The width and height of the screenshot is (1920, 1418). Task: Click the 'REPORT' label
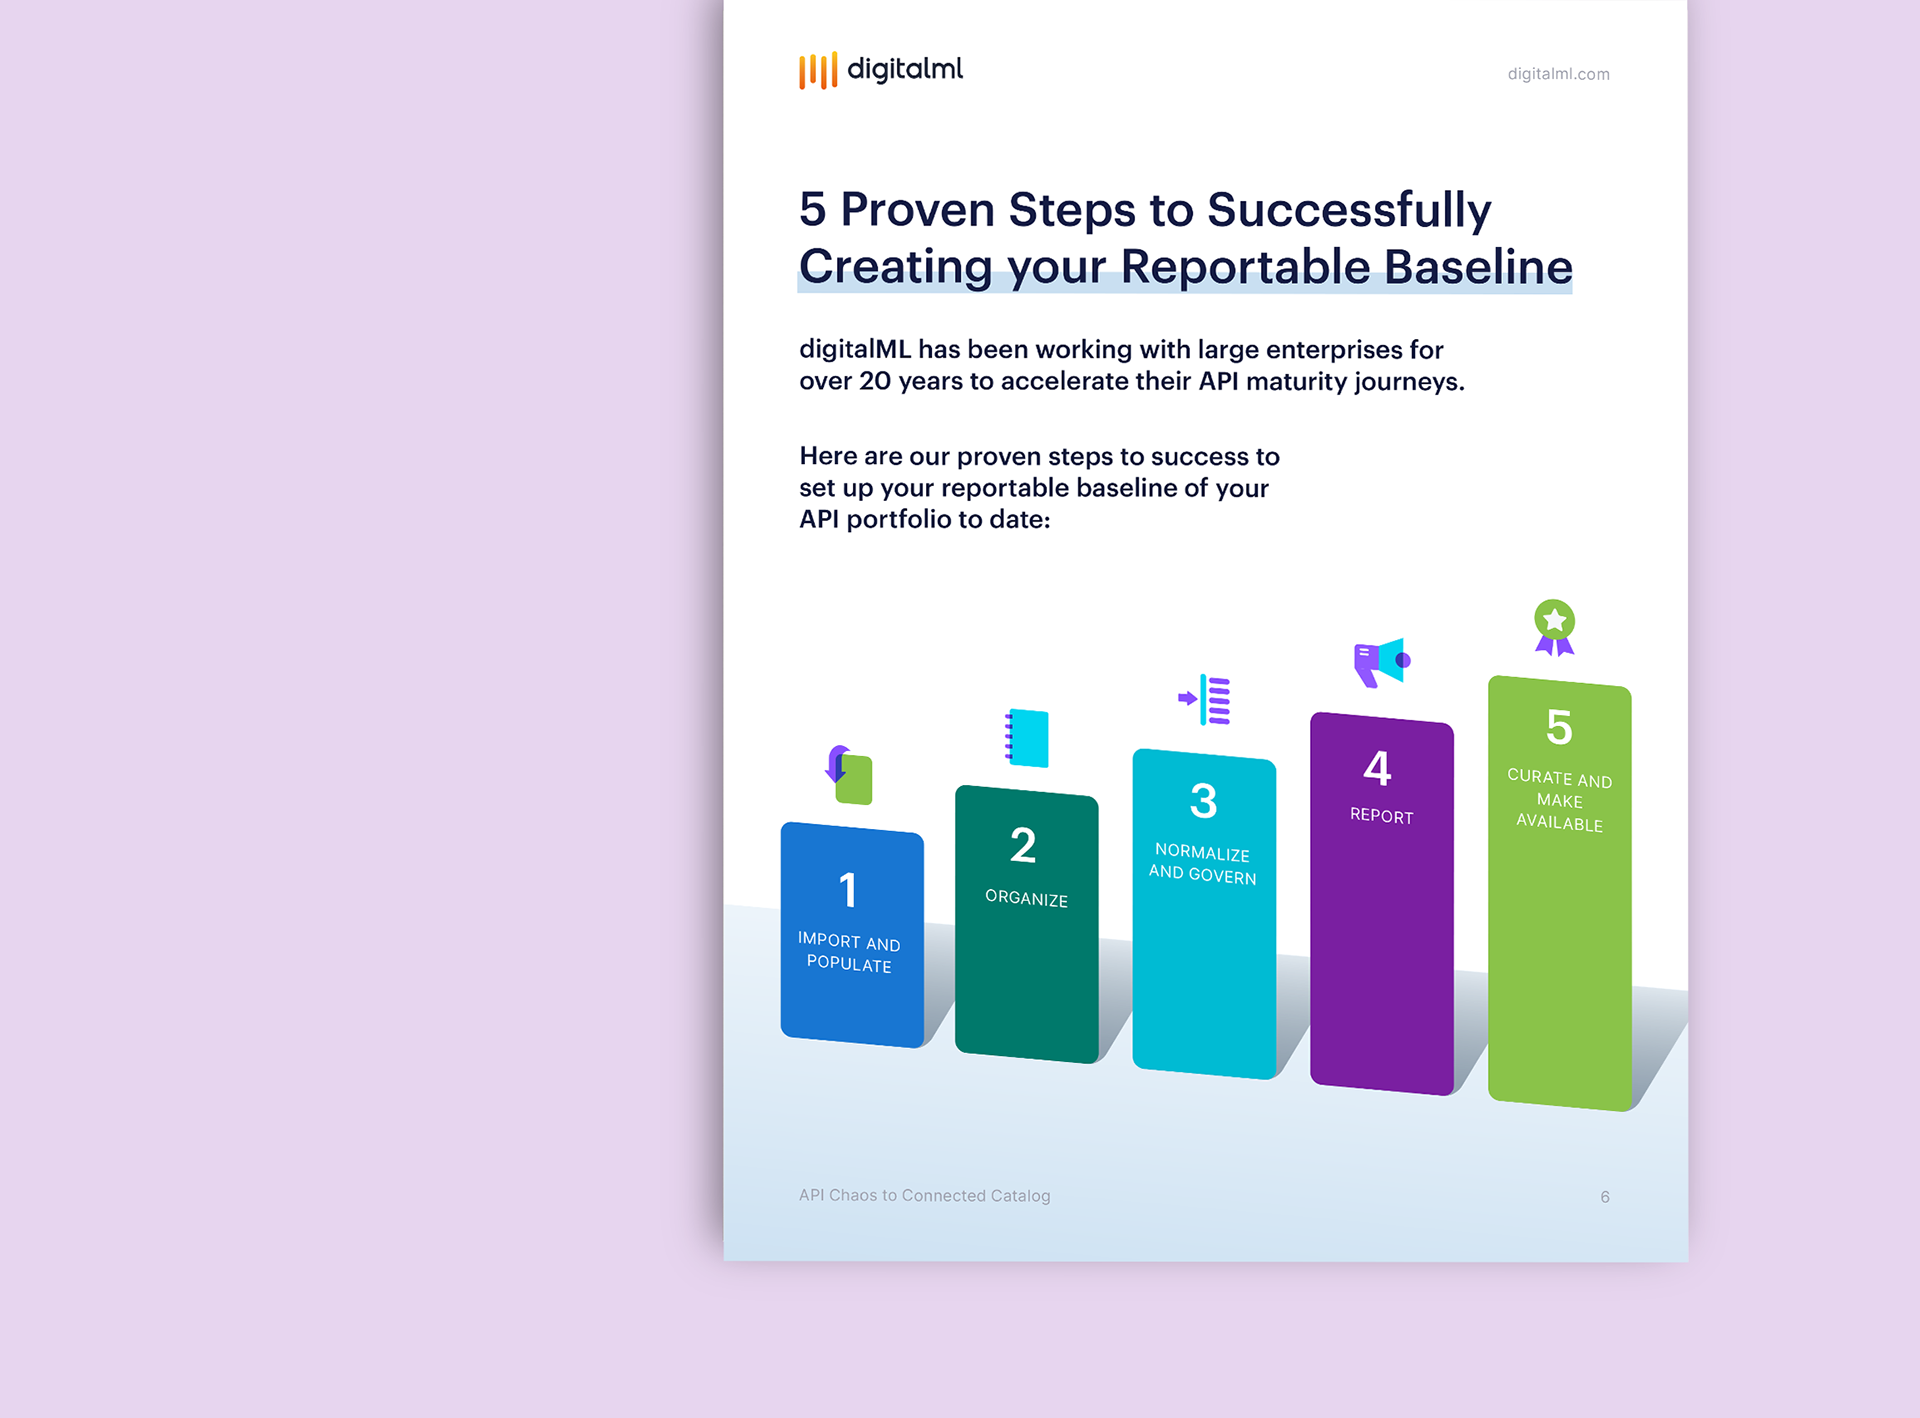[x=1382, y=816]
